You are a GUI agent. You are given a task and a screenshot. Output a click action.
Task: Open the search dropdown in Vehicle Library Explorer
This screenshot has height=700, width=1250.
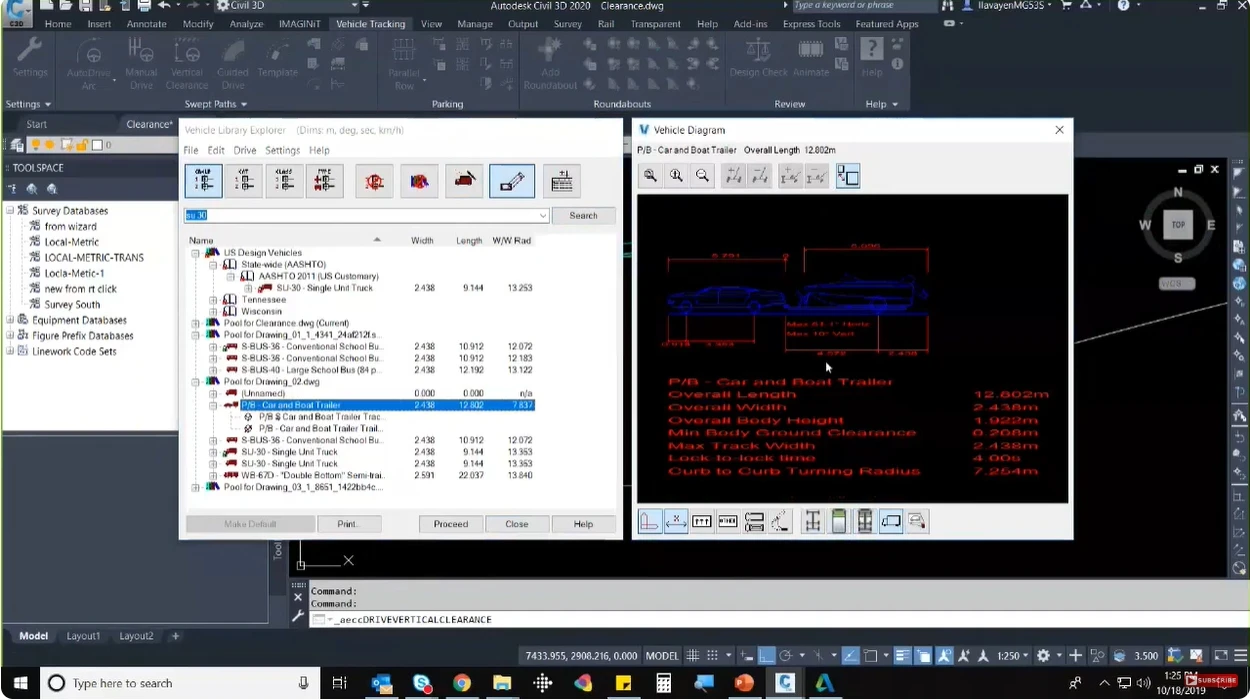543,215
